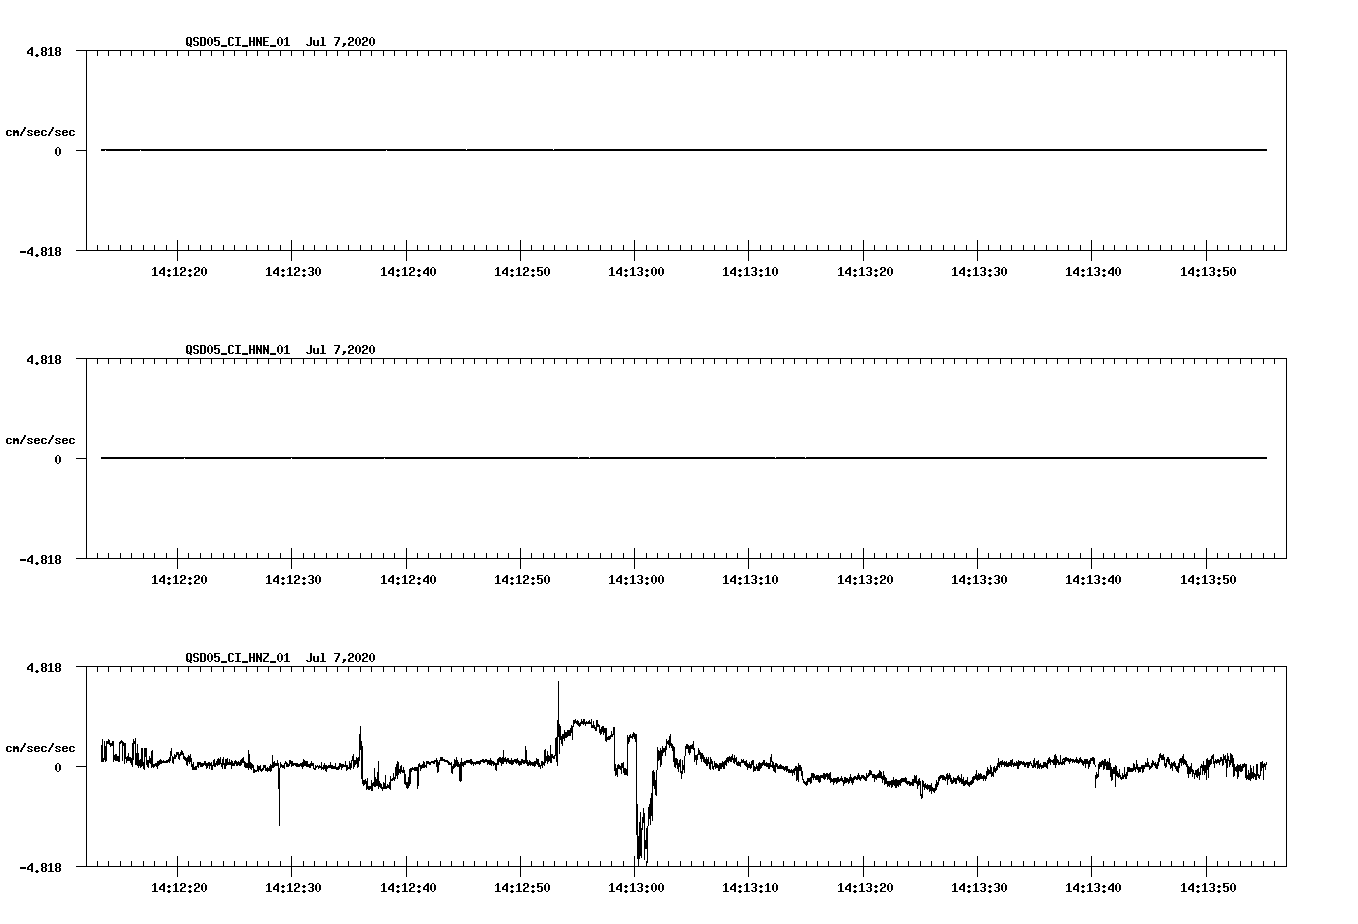The height and width of the screenshot is (924, 1358).
Task: Click the 14:13:30 time label under HNN plot
Action: tap(979, 580)
